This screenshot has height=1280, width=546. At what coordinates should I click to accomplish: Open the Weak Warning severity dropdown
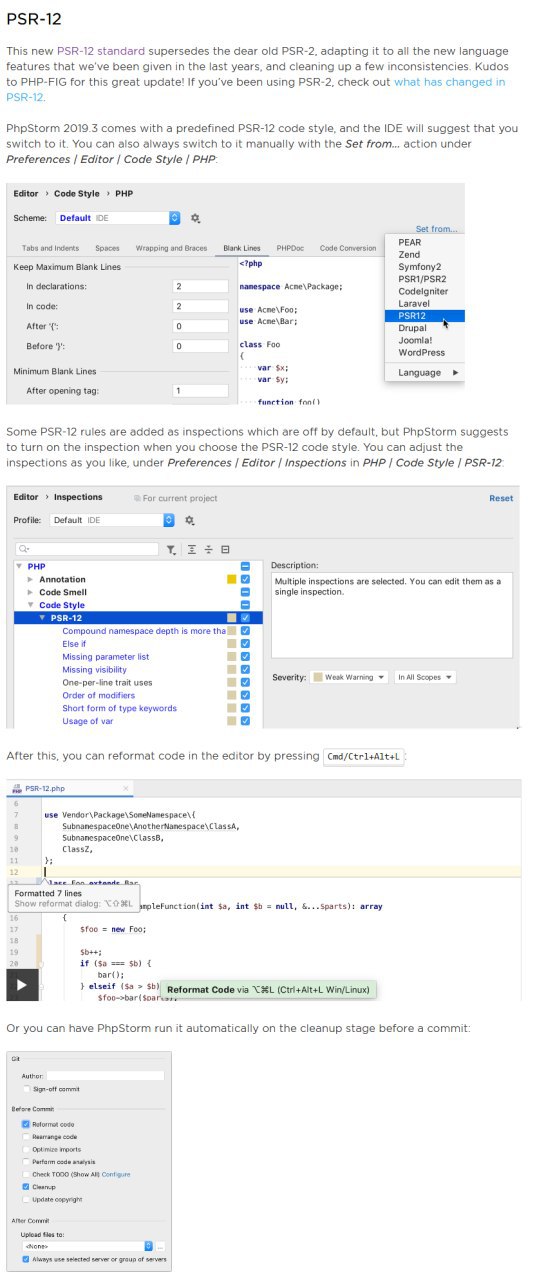(348, 677)
